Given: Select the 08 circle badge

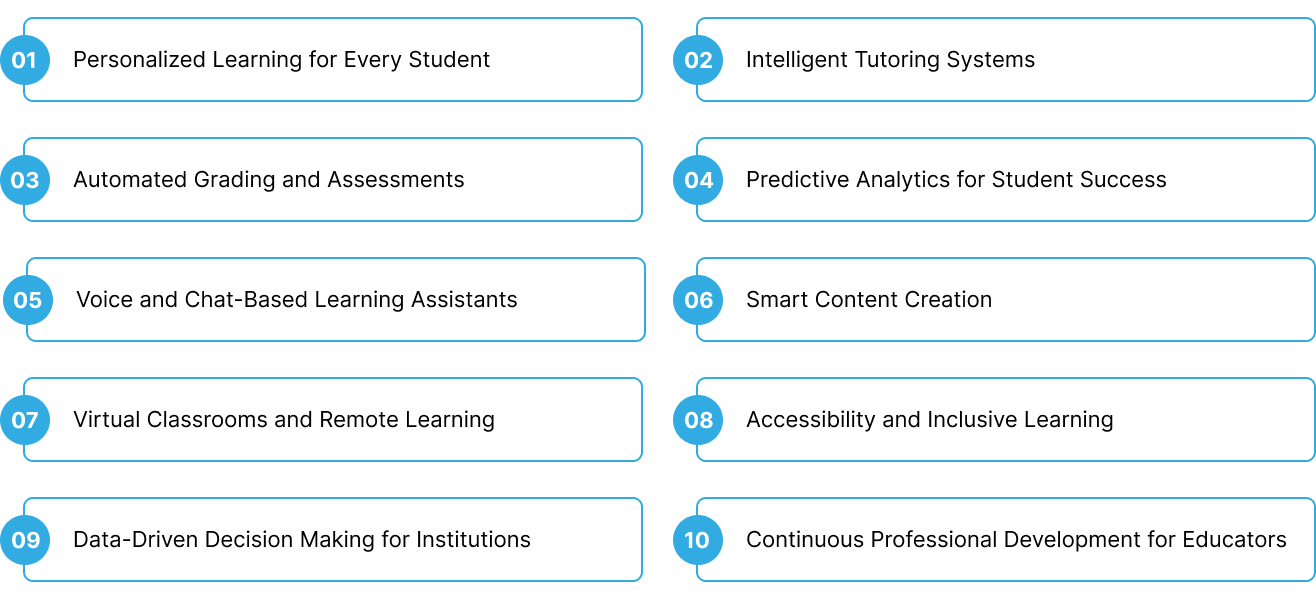Looking at the screenshot, I should [698, 420].
